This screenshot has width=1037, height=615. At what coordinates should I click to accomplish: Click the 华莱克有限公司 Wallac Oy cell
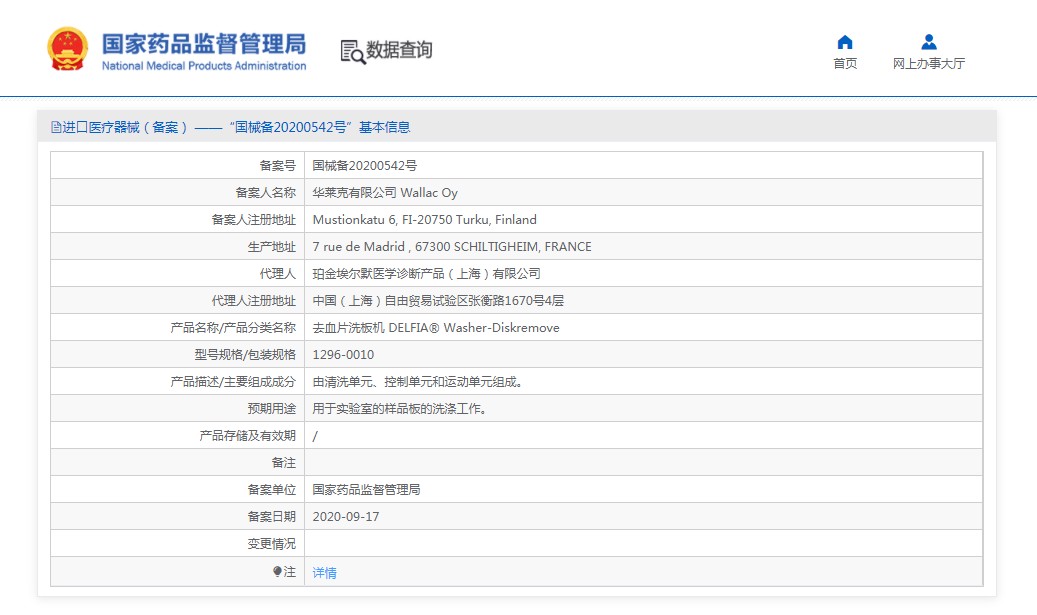click(385, 192)
